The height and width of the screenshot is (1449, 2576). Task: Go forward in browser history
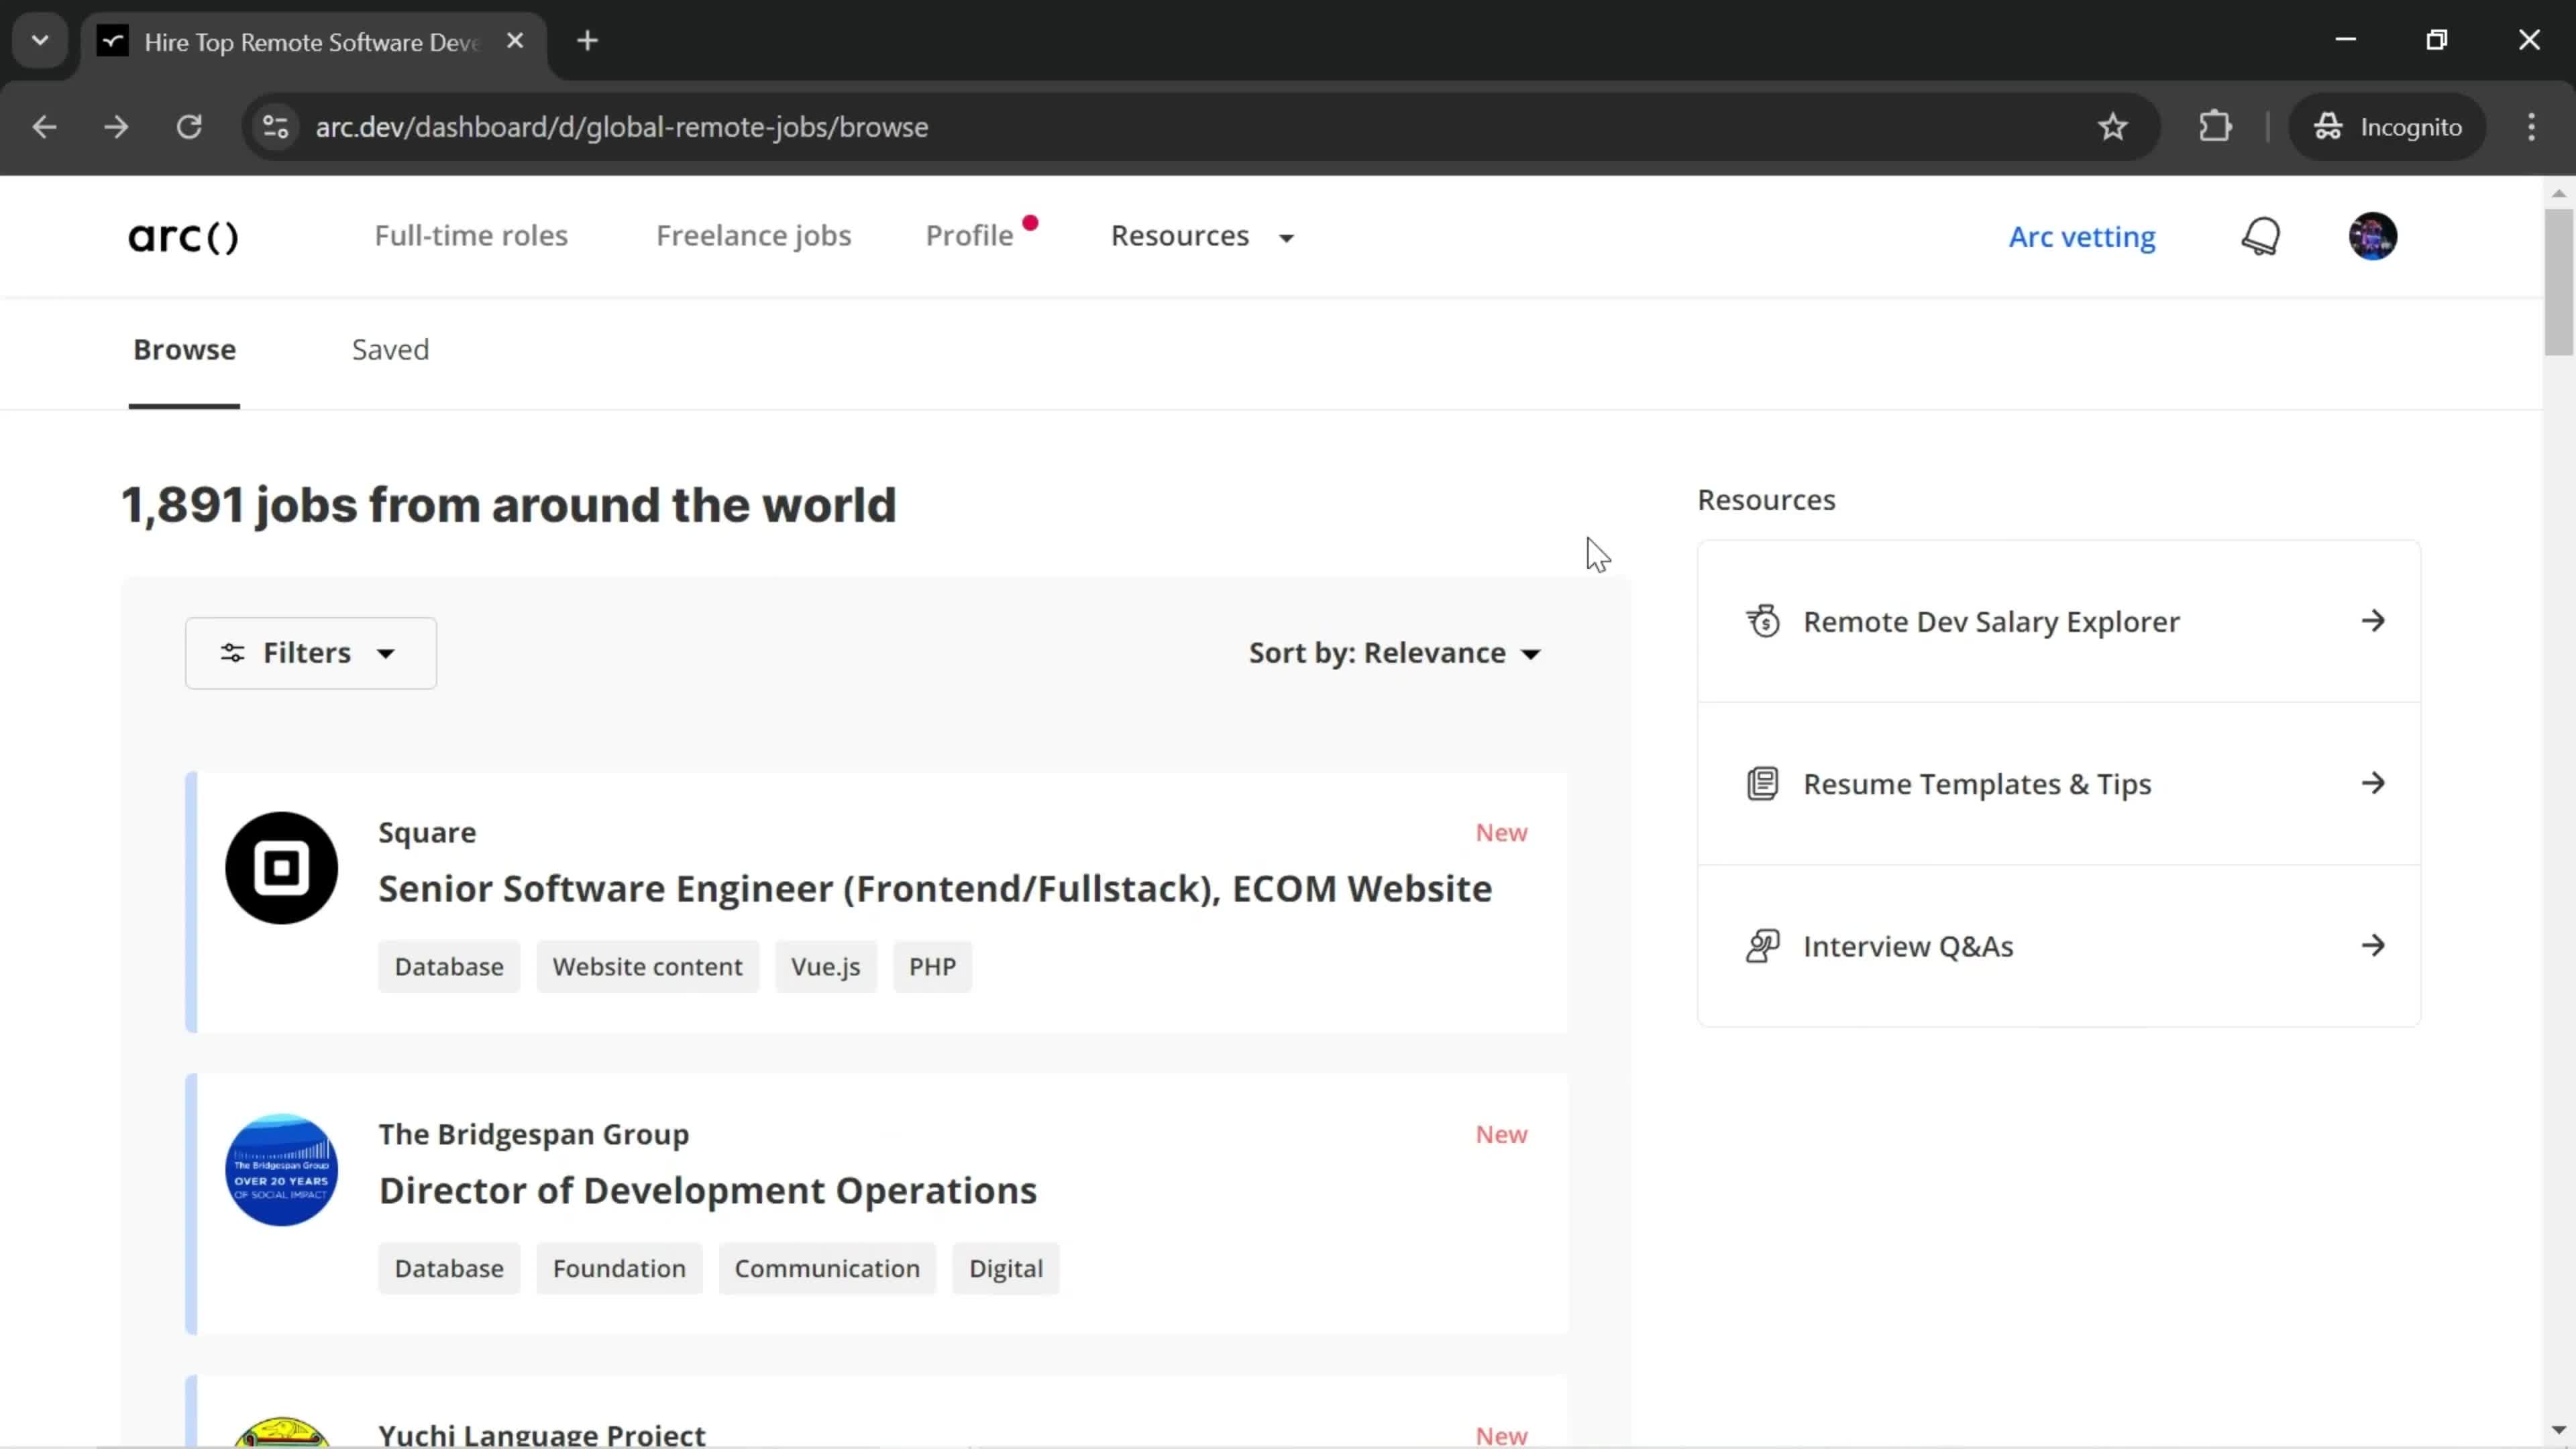[116, 127]
